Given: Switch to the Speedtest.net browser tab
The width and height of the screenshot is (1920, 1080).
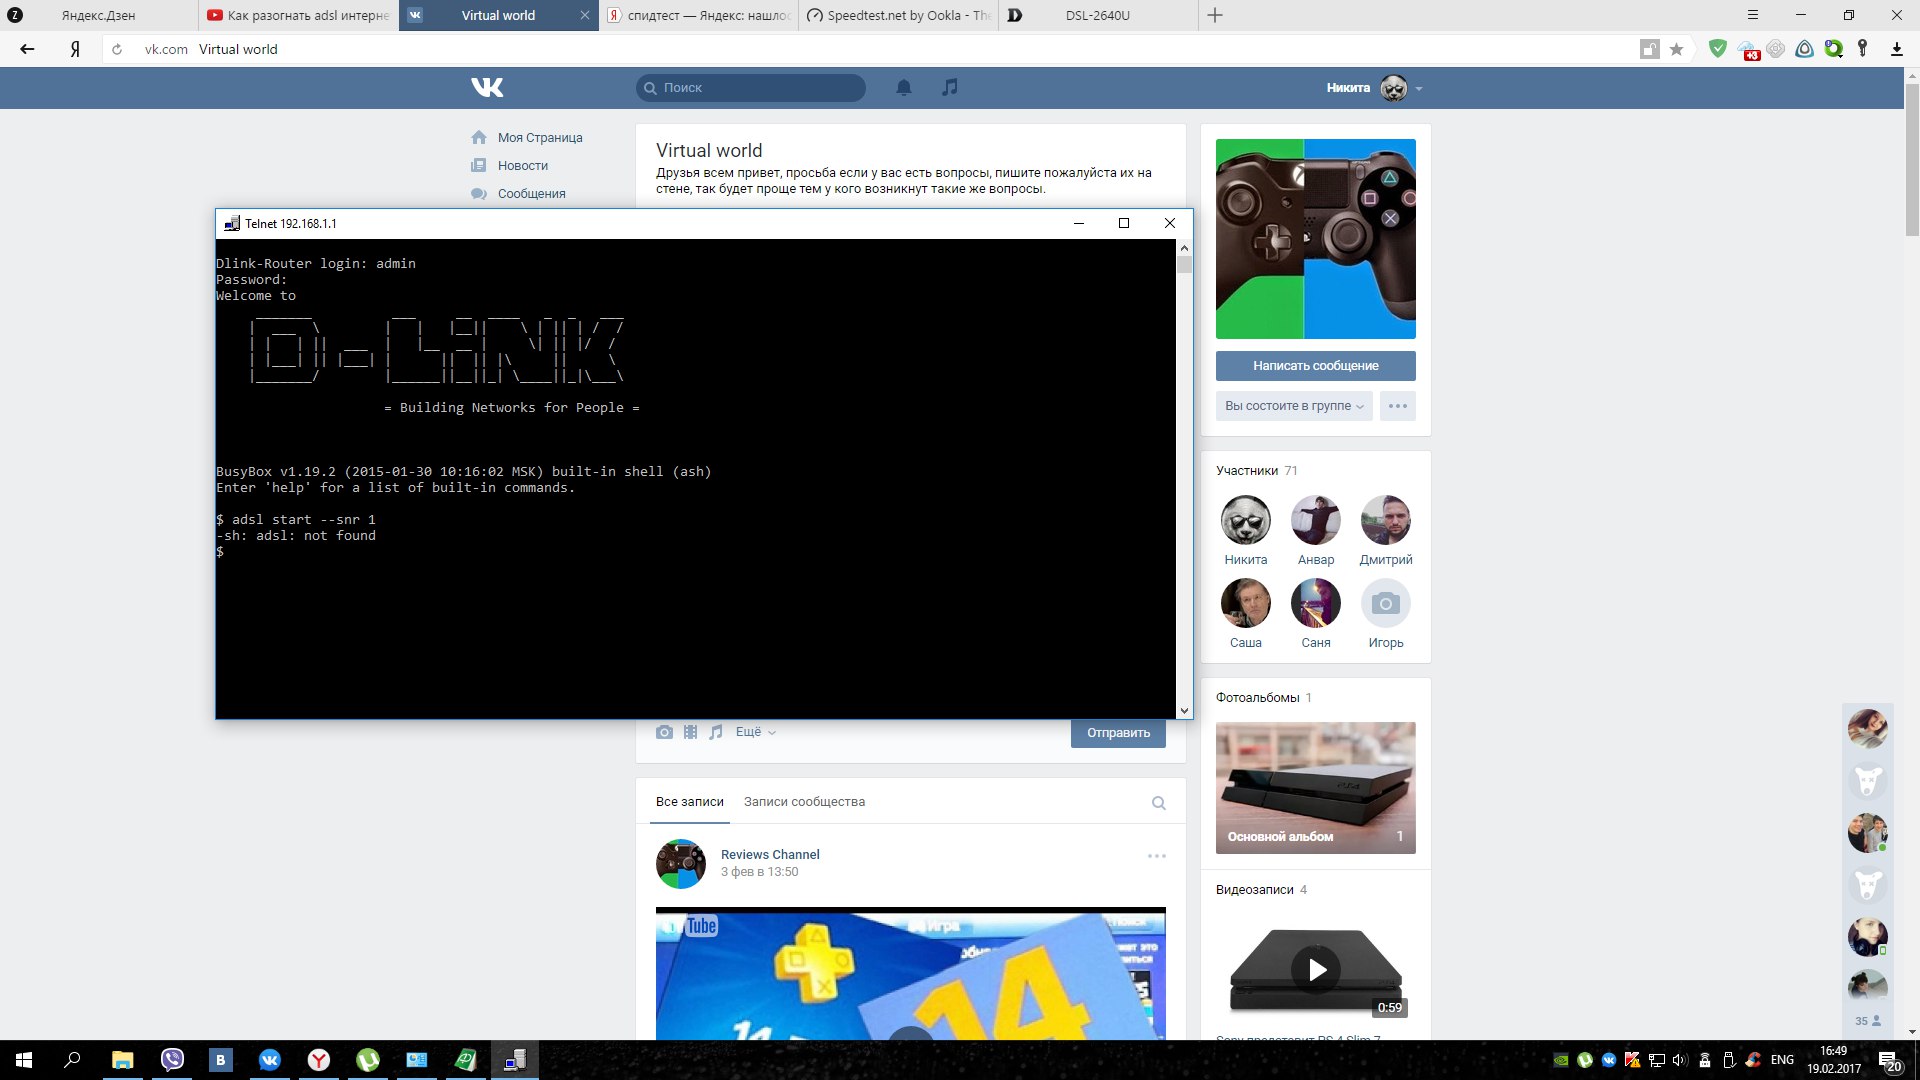Looking at the screenshot, I should click(x=898, y=15).
